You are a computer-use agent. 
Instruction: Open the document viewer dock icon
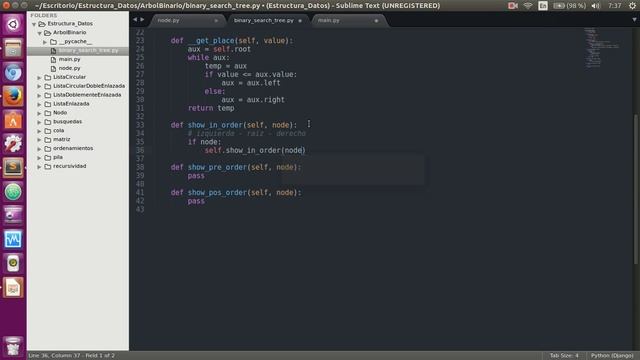click(13, 288)
